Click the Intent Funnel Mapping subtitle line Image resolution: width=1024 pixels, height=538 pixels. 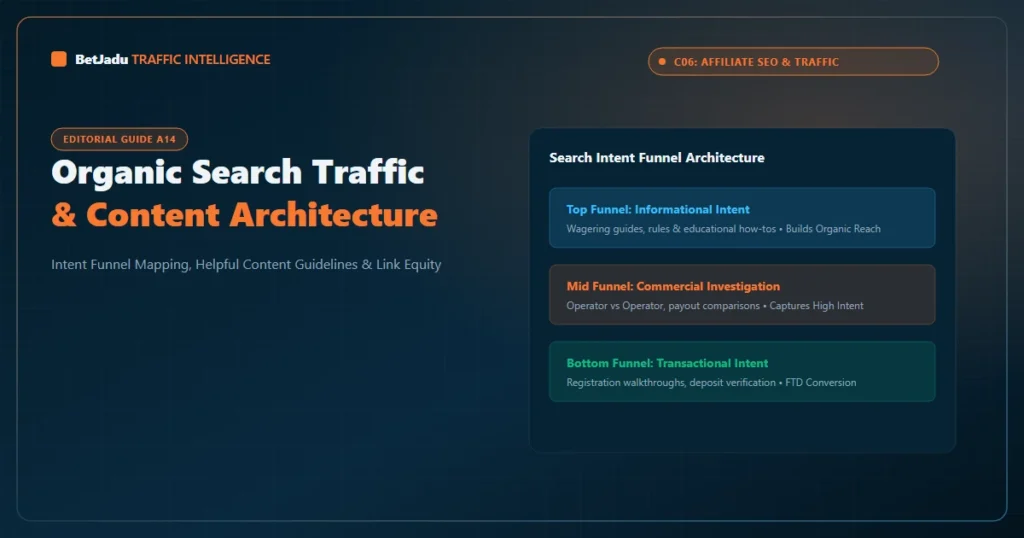point(246,264)
